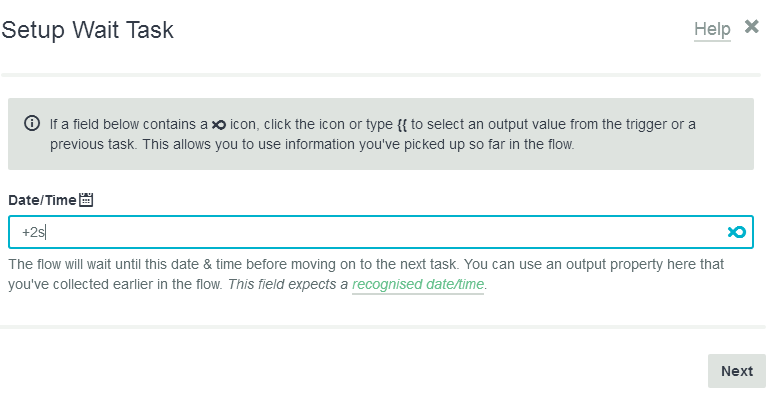Click the banner sentence about previous task outputs

tap(372, 134)
